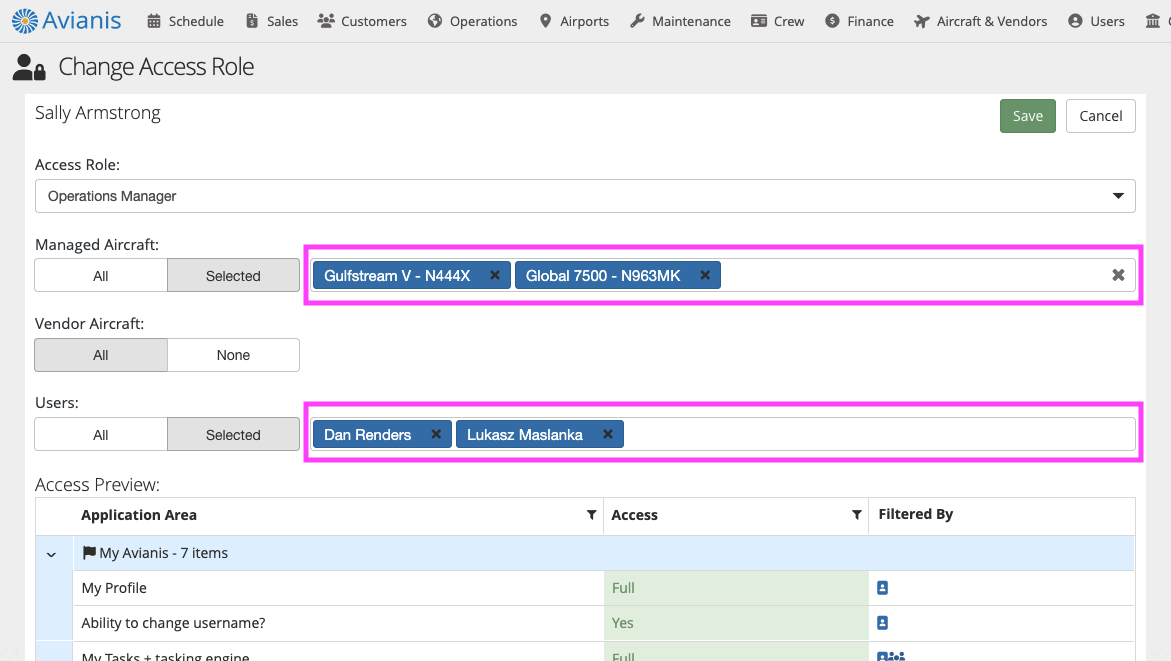Click the Avianis logo
This screenshot has width=1171, height=661.
click(67, 20)
